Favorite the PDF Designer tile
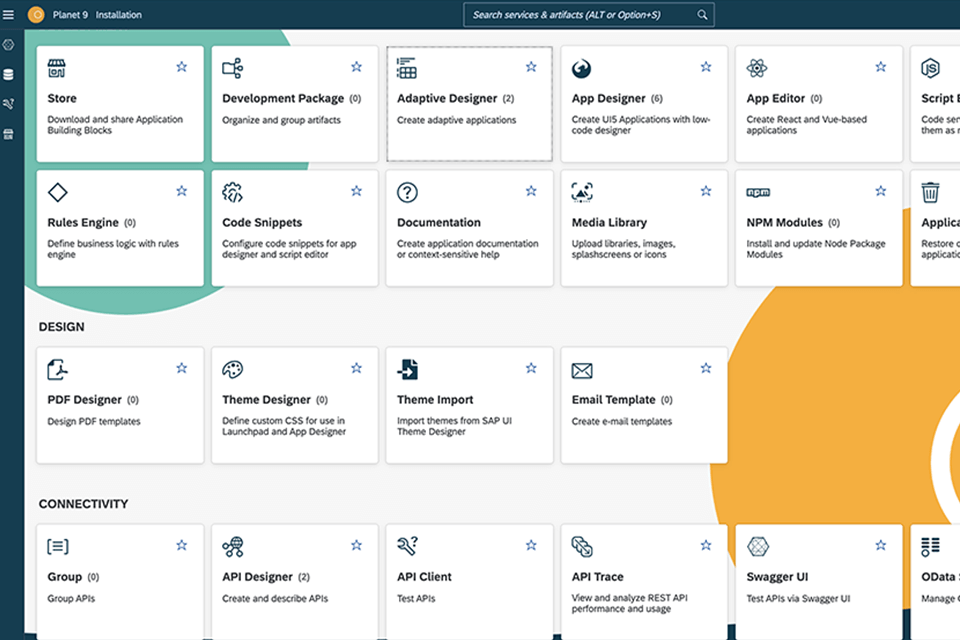Viewport: 960px width, 640px height. [182, 368]
